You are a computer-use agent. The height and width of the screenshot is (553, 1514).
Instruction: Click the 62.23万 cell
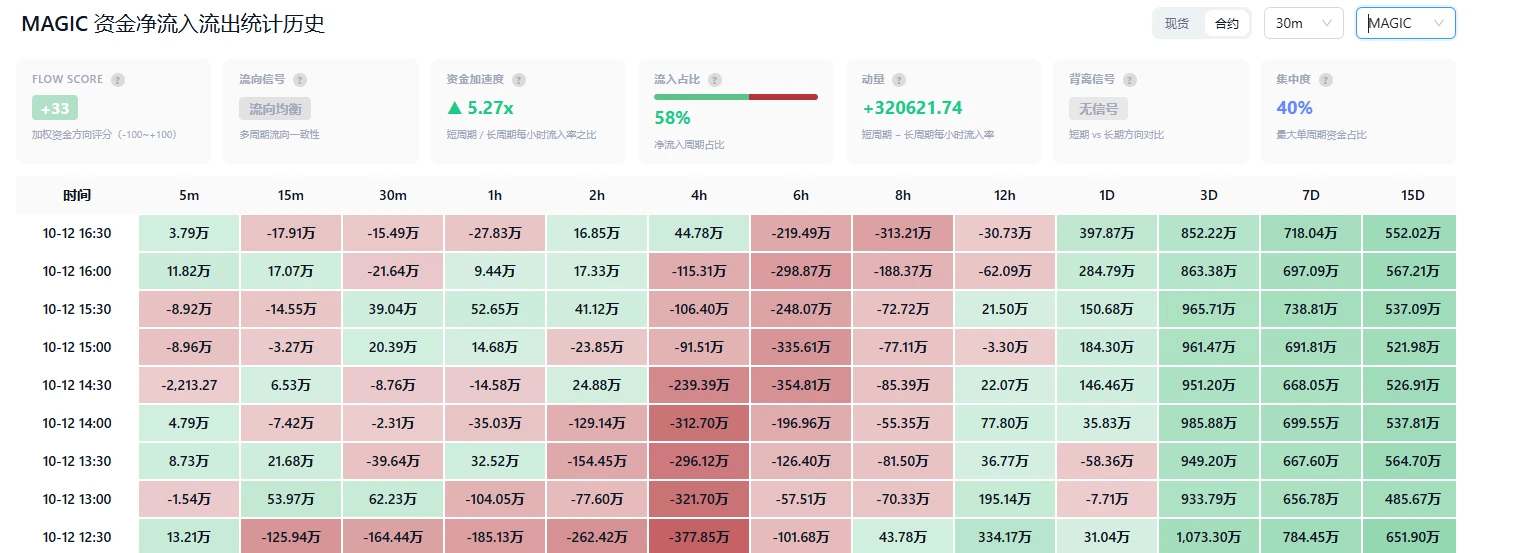coord(393,499)
